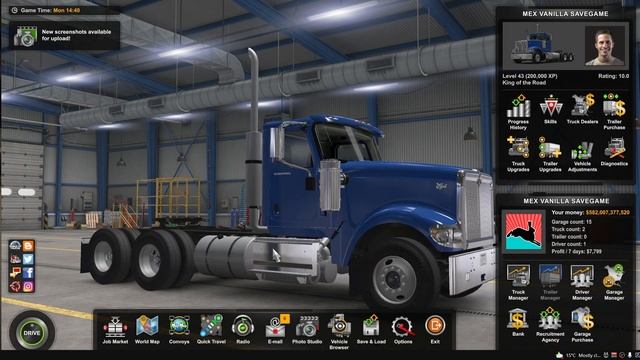Open the Job Market
This screenshot has height=360, width=640.
pos(115,329)
